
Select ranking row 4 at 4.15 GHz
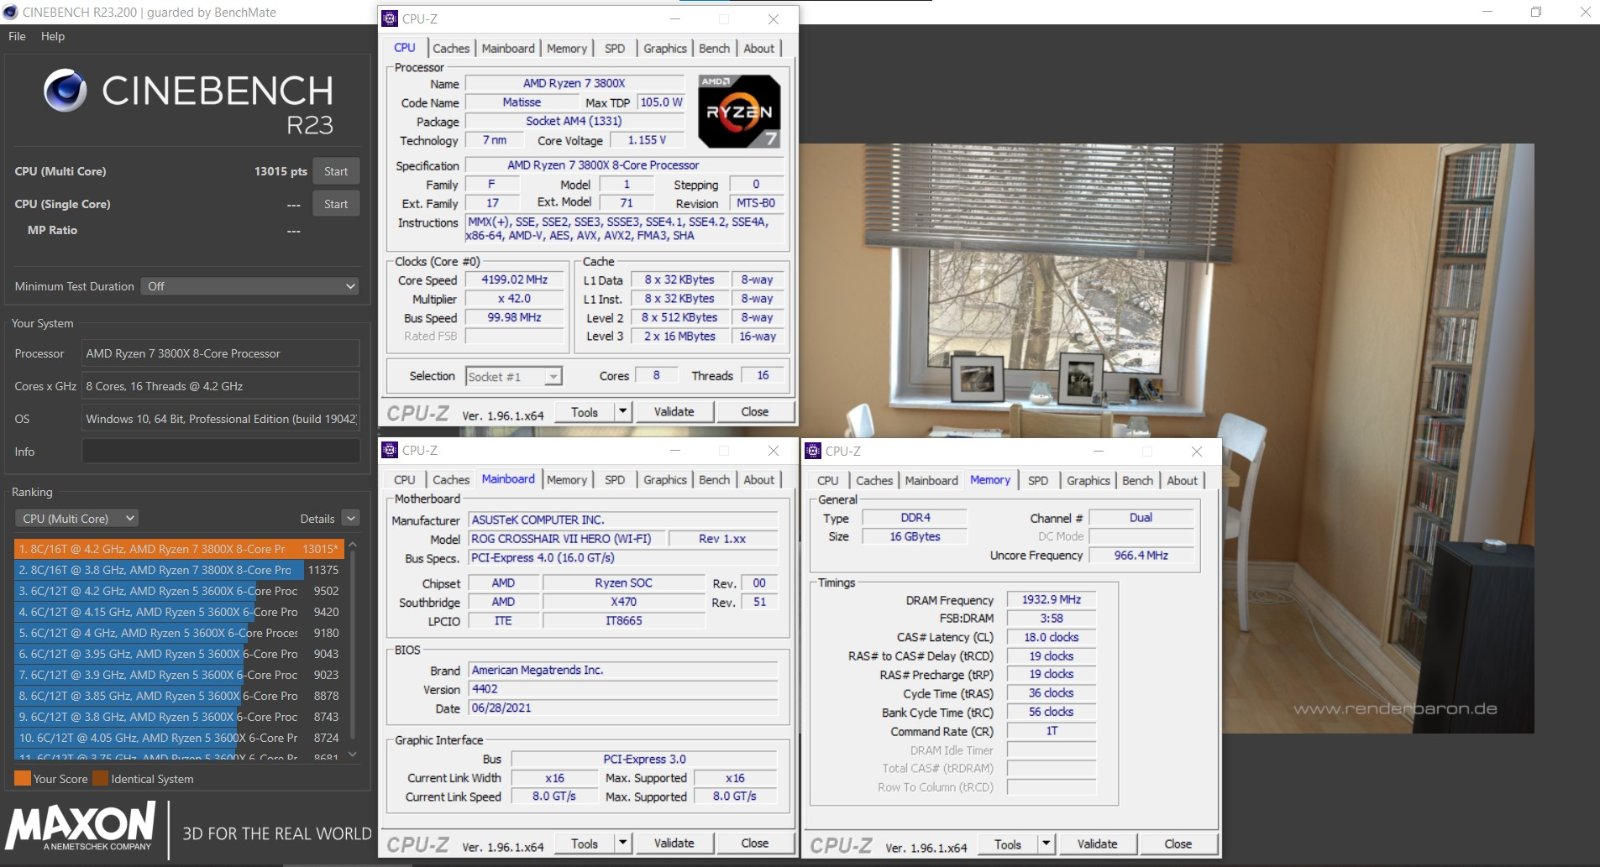[x=179, y=612]
